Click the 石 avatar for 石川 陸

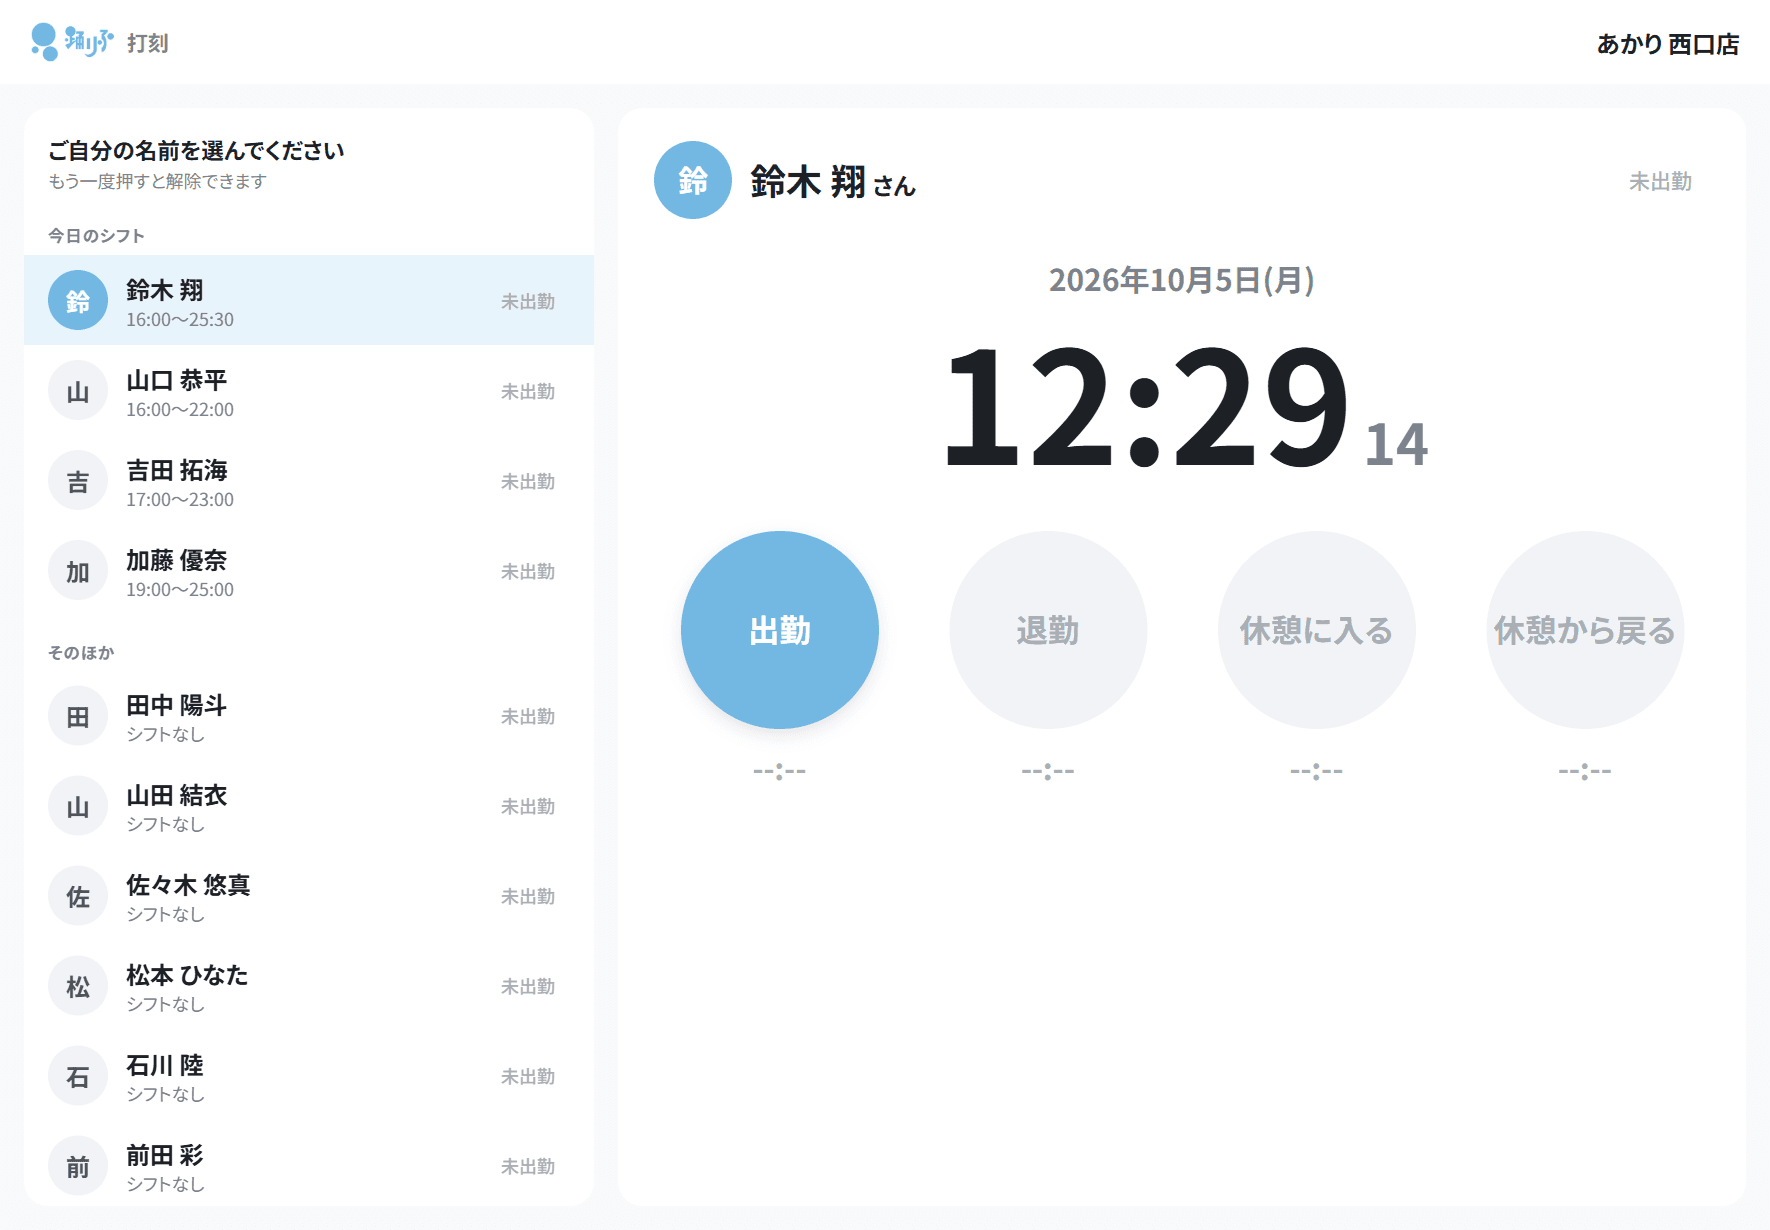78,1076
